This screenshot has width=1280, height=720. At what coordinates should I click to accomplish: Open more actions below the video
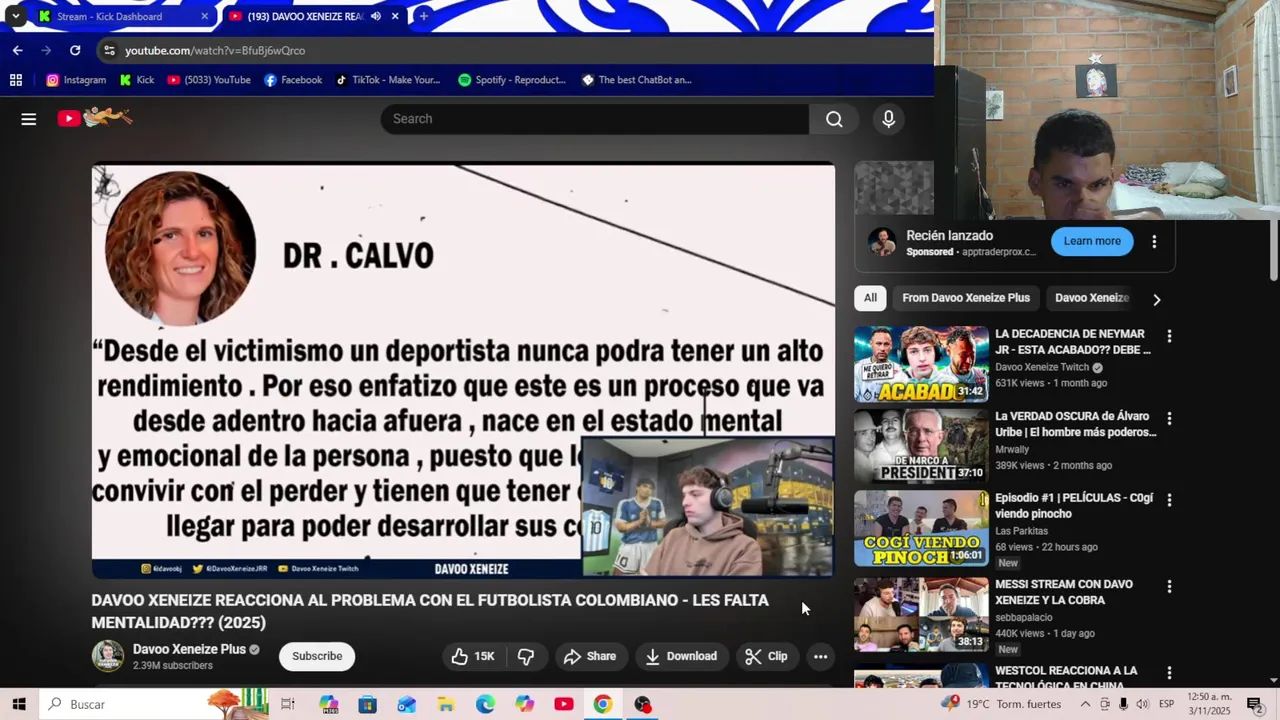click(x=820, y=656)
